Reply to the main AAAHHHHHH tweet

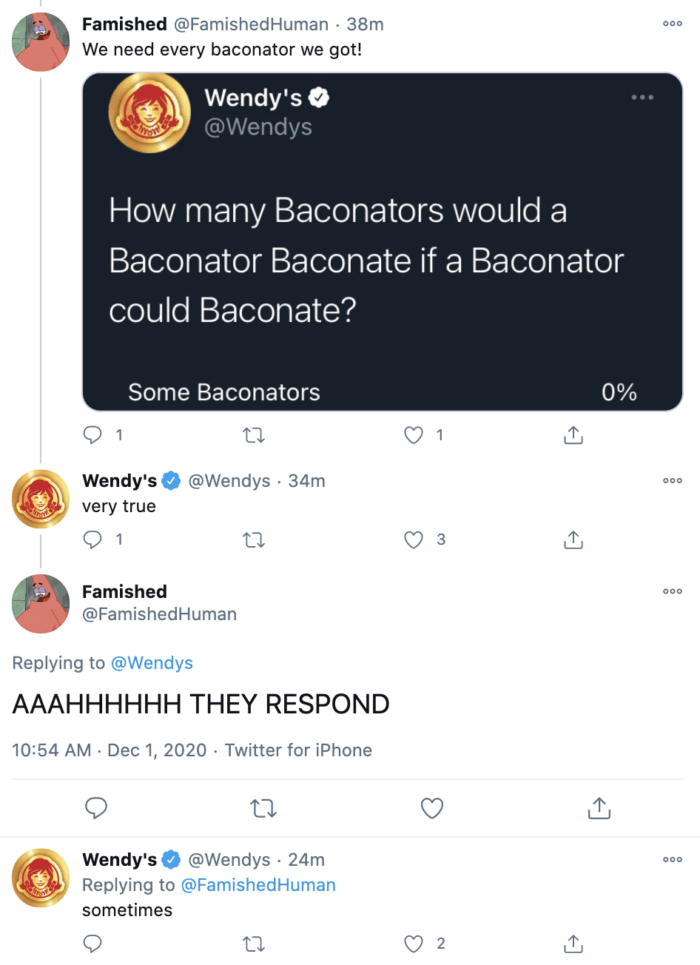[x=96, y=808]
